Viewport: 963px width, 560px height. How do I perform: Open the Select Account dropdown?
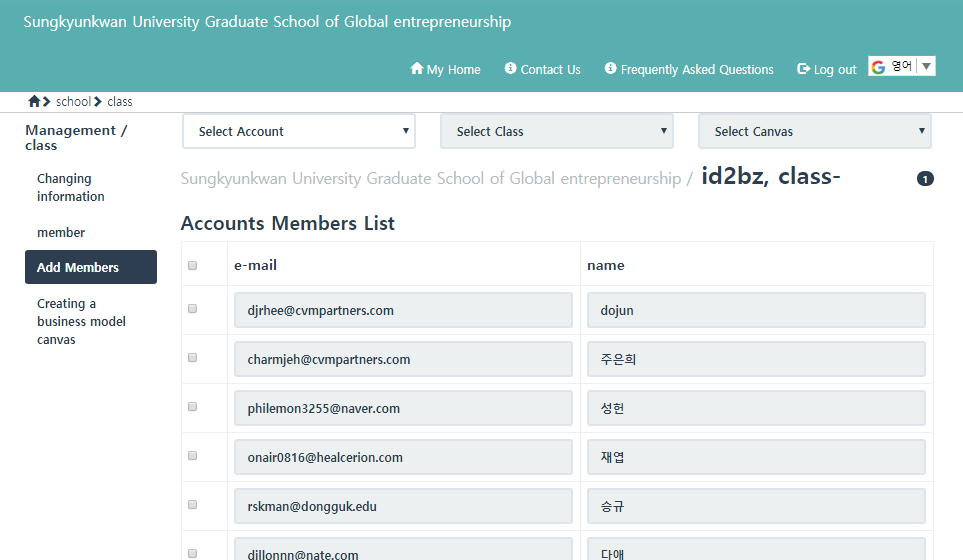pyautogui.click(x=299, y=131)
